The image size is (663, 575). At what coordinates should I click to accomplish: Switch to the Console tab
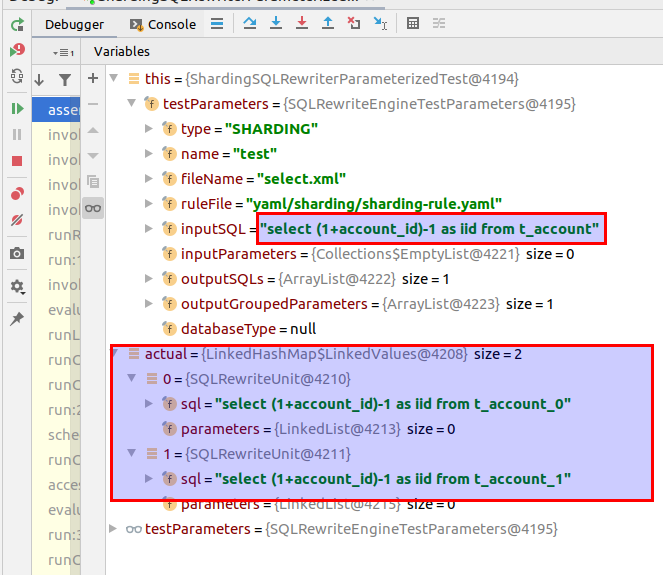click(163, 25)
